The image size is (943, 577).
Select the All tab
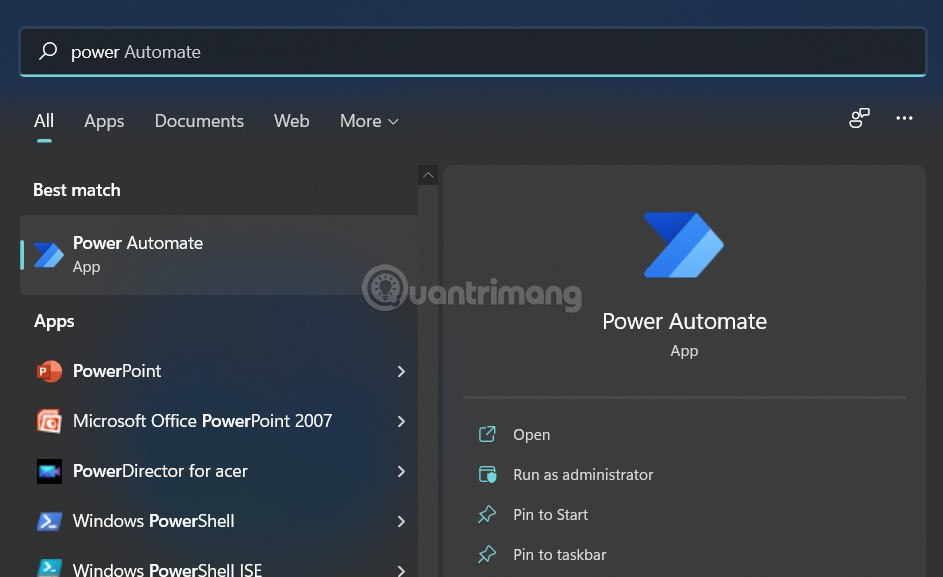tap(44, 121)
